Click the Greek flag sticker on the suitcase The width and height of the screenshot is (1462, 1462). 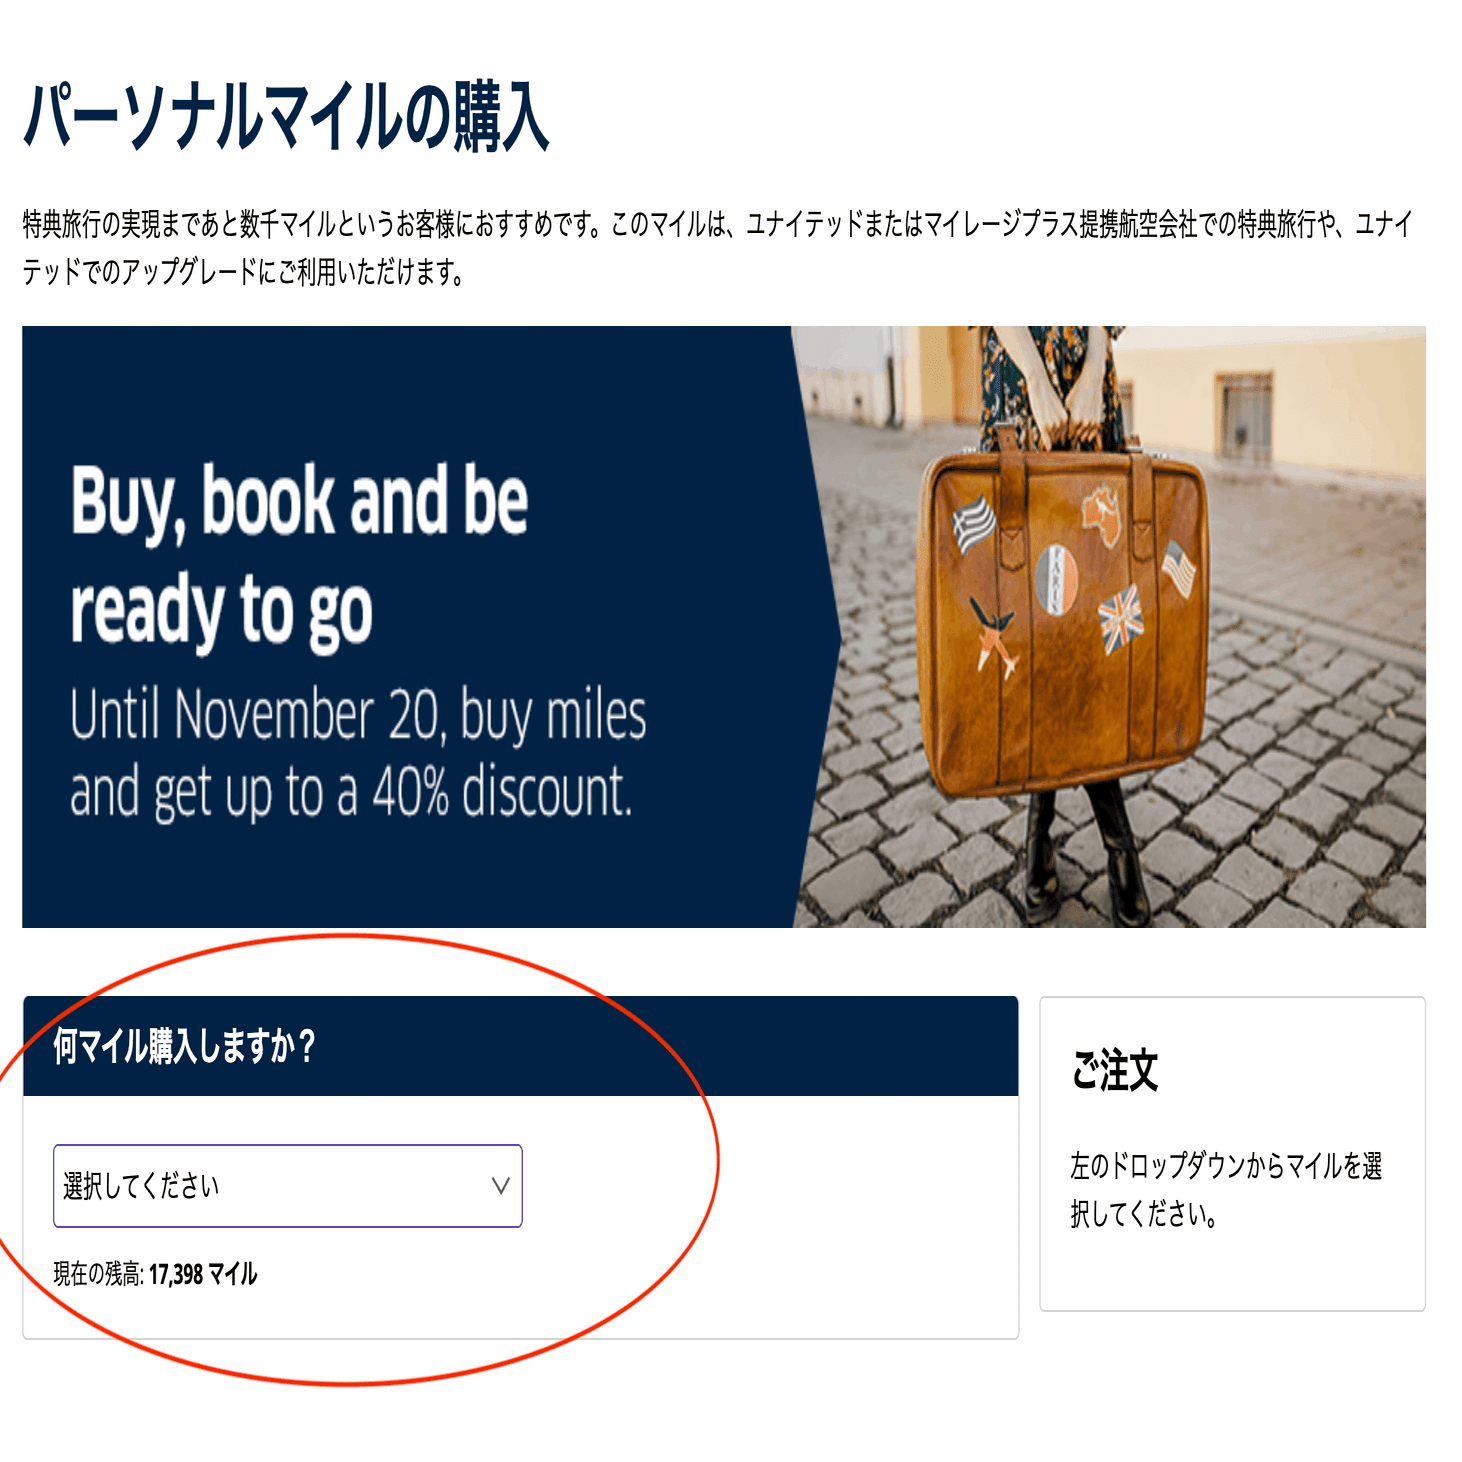click(974, 523)
